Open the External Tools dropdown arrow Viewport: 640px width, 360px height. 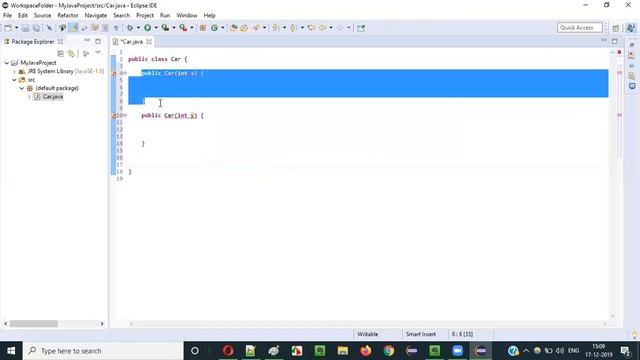(192, 28)
